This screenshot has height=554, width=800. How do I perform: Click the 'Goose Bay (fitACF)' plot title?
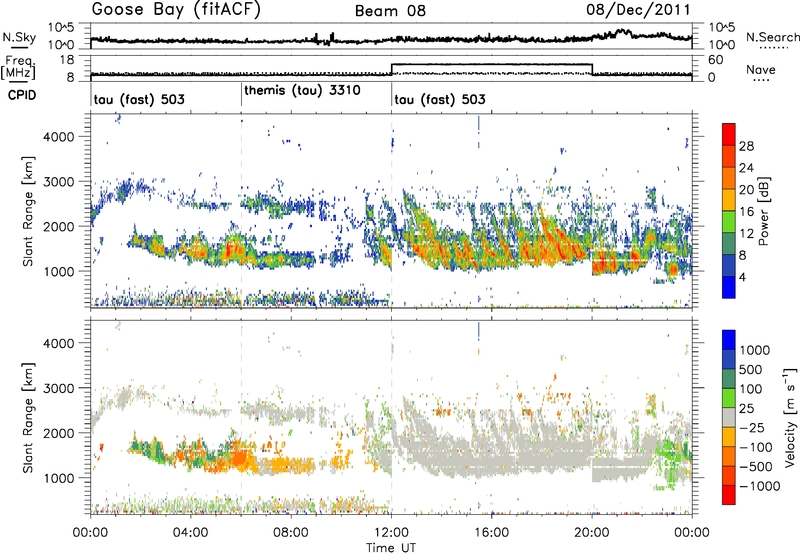[176, 9]
